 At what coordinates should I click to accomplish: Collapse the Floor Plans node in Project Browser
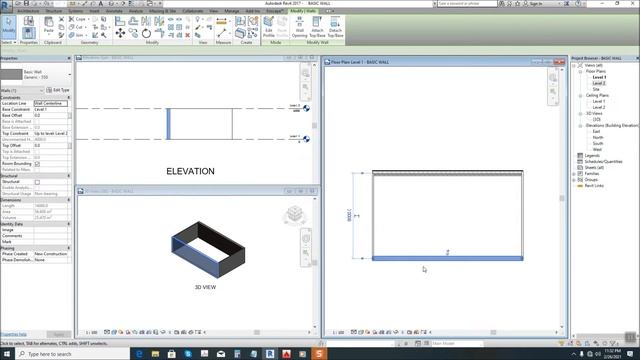click(580, 71)
